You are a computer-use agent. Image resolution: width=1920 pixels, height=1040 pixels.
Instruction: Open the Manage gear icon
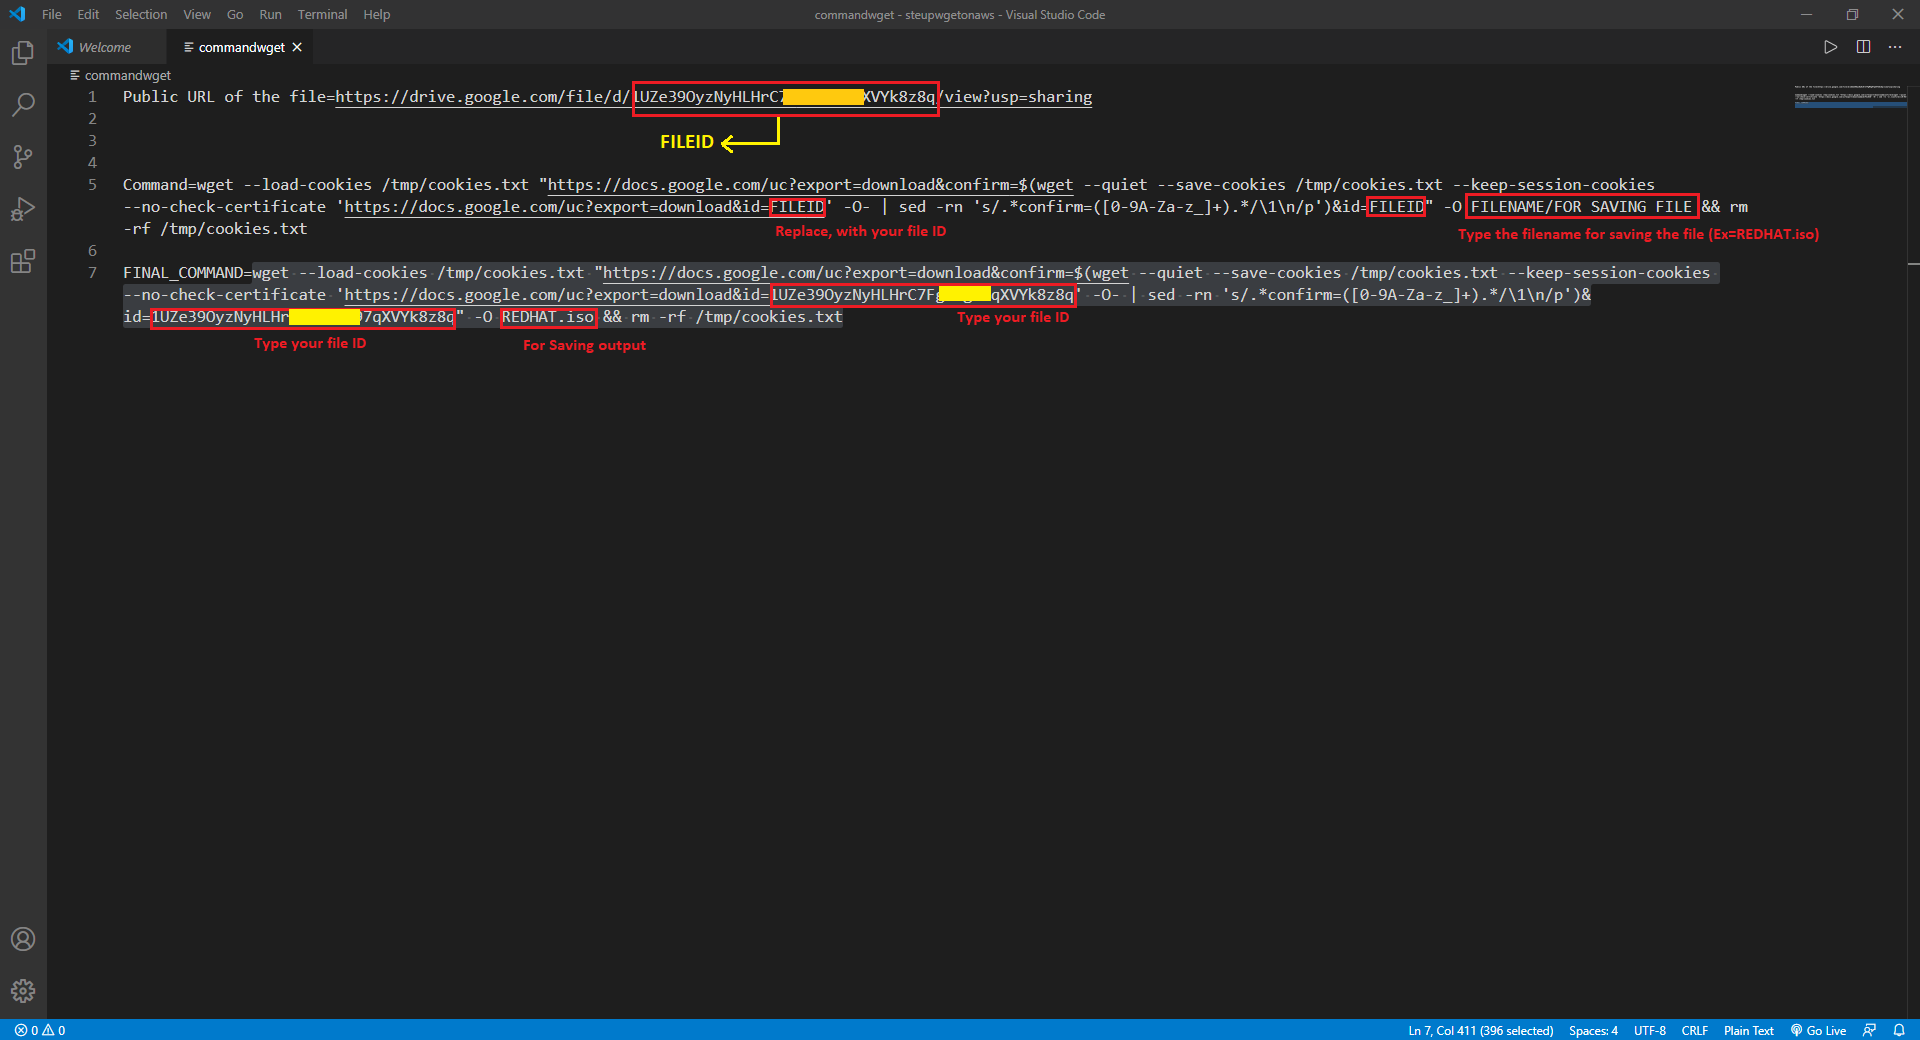coord(23,991)
